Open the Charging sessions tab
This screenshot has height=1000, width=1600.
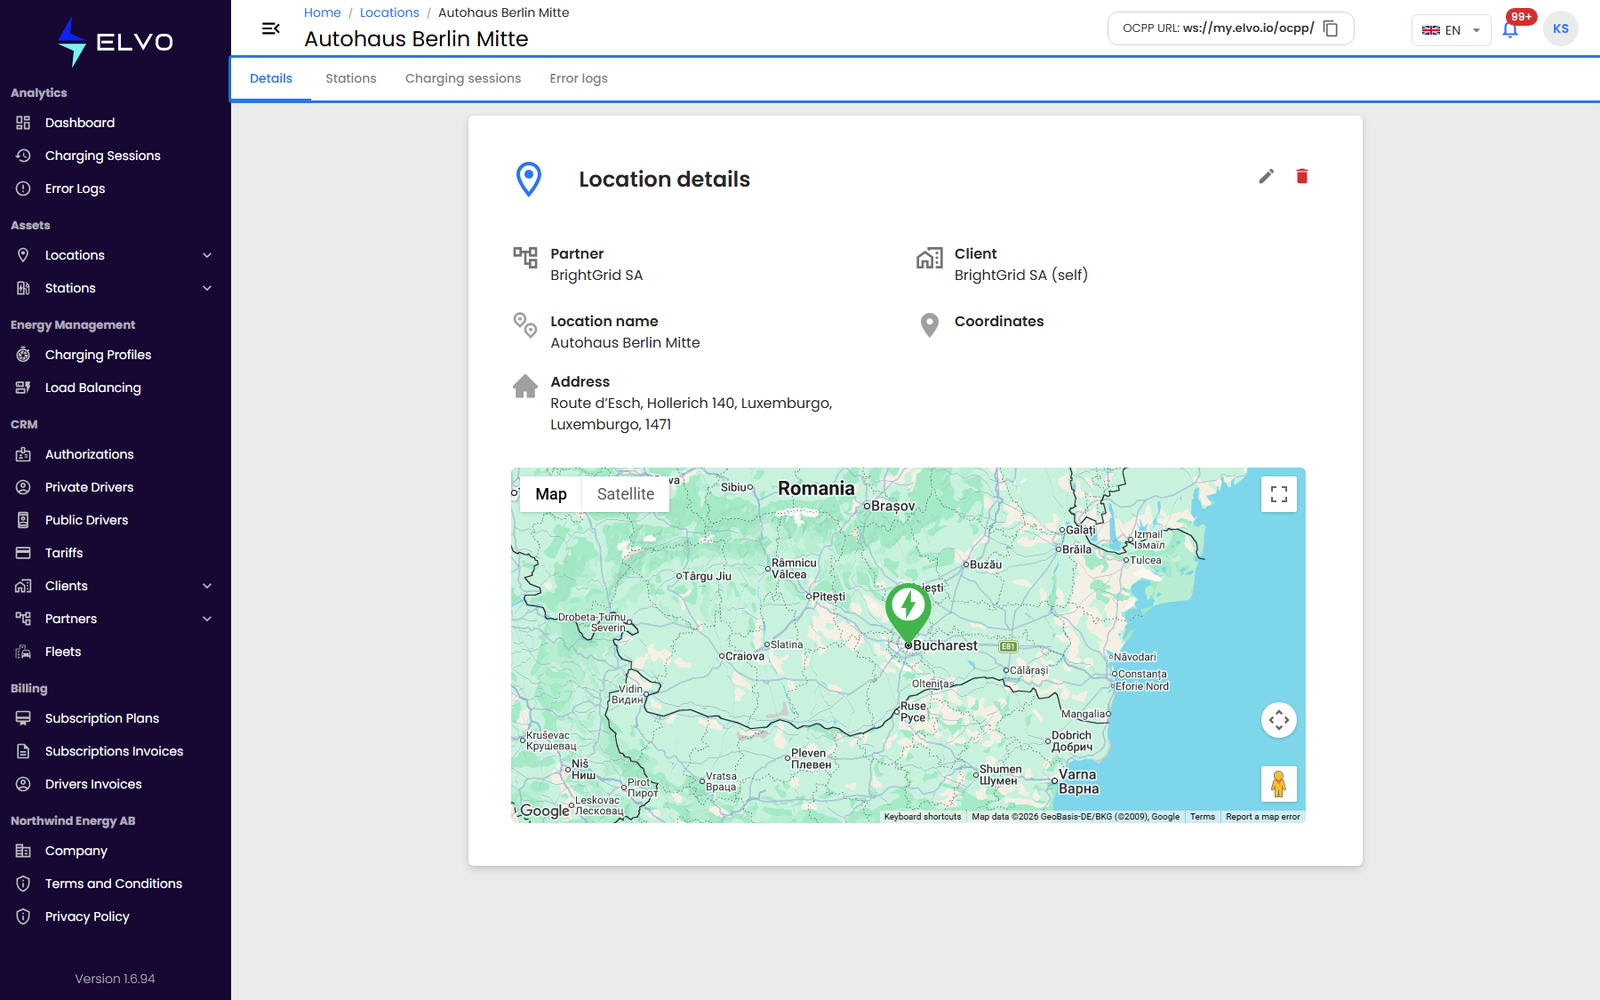[x=463, y=78]
